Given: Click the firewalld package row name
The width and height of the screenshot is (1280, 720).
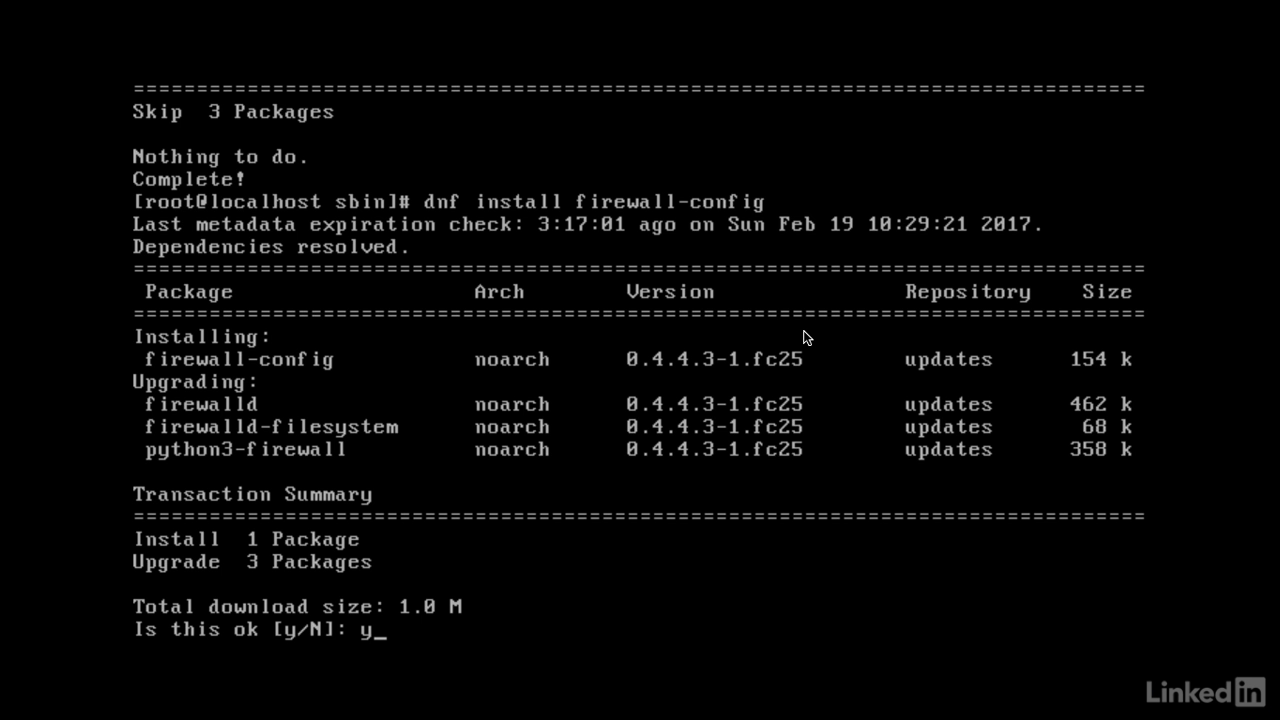Looking at the screenshot, I should click(x=201, y=404).
